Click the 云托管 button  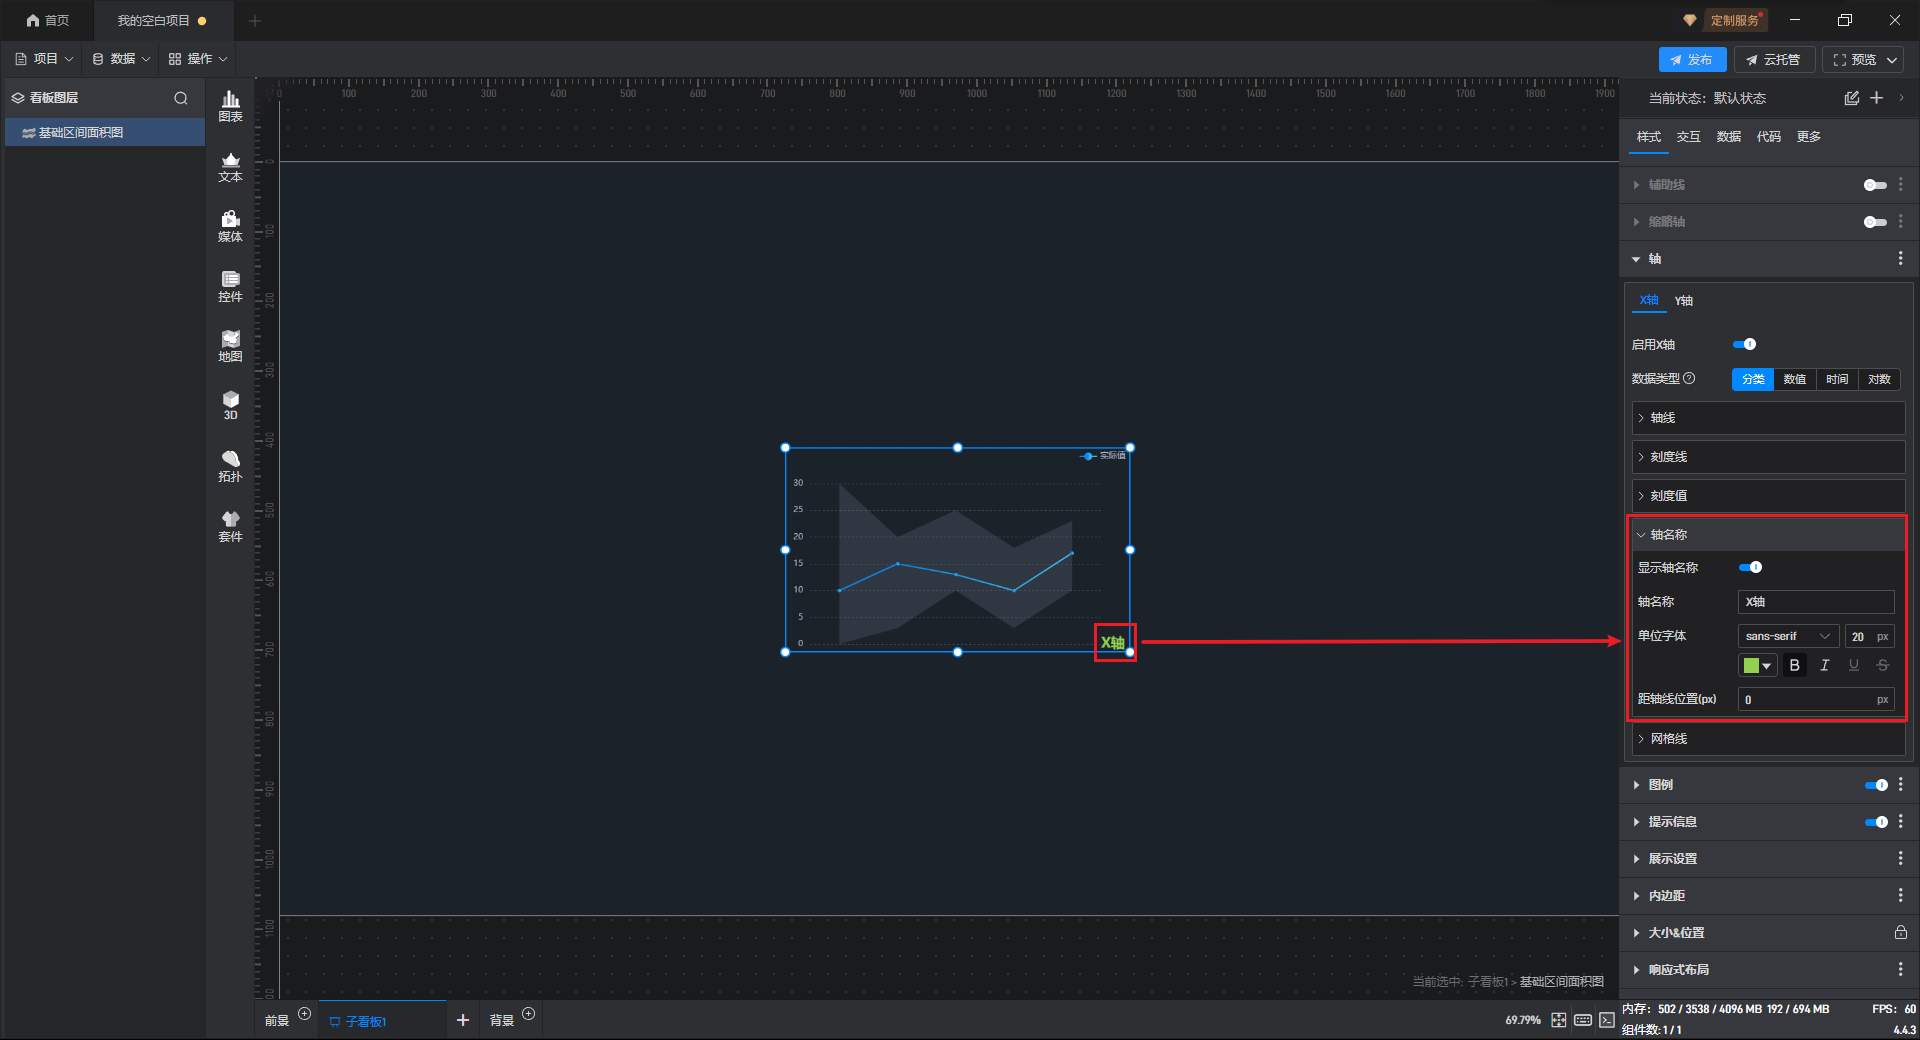1773,60
